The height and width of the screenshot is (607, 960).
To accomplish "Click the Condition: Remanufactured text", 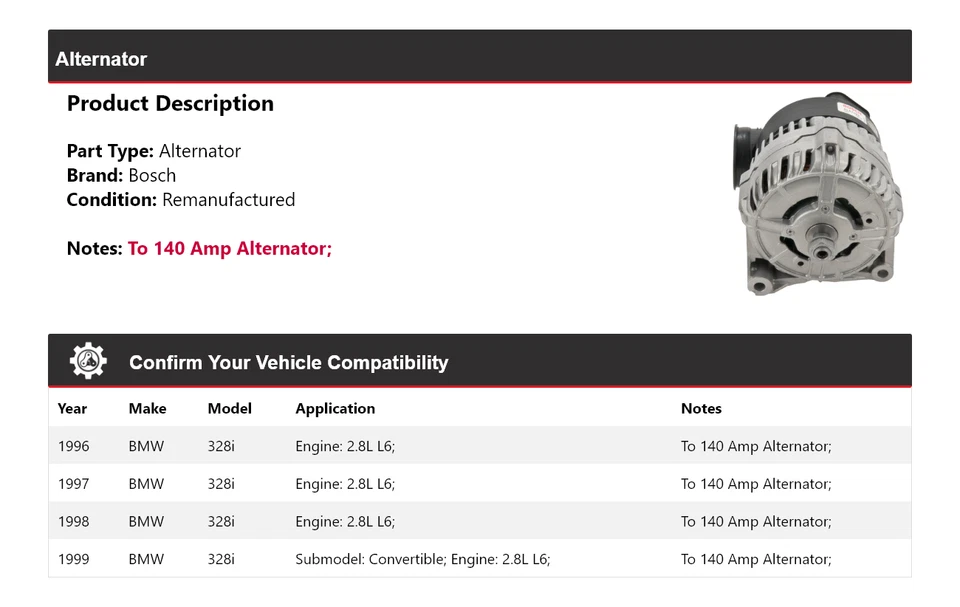I will [x=181, y=199].
